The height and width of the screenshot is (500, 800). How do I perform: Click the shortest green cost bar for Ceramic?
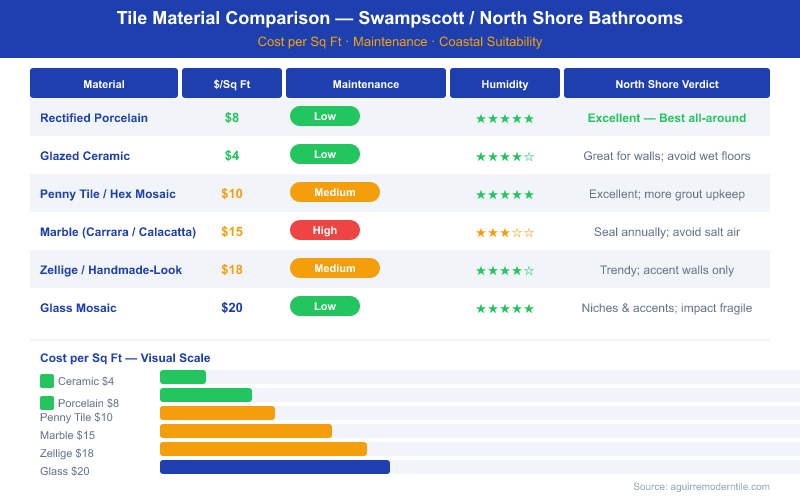click(x=183, y=377)
